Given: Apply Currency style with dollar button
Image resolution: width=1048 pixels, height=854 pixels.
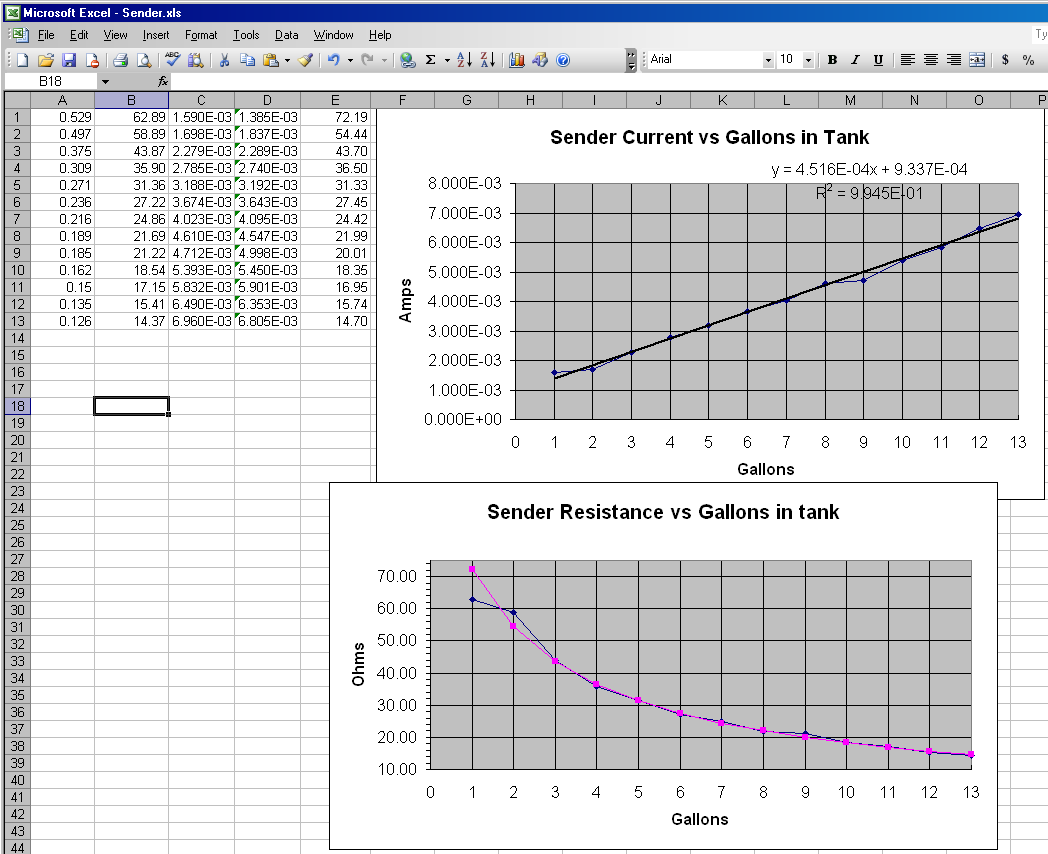Looking at the screenshot, I should tap(1005, 59).
